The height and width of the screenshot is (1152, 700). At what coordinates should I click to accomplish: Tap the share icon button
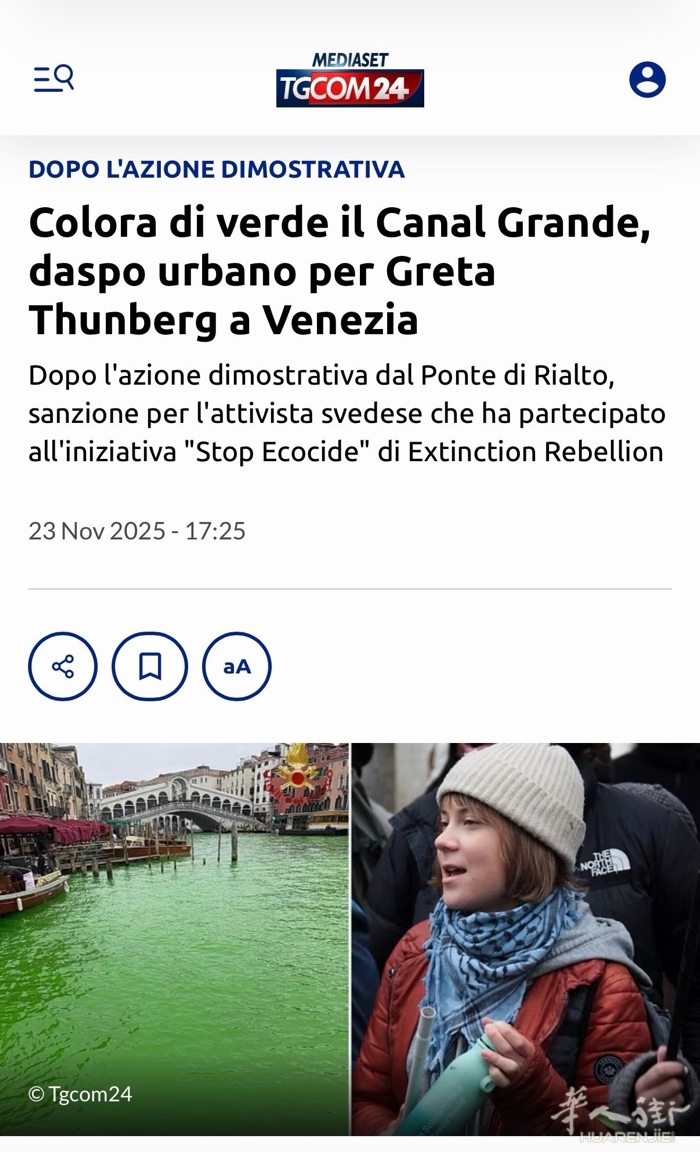tap(62, 666)
